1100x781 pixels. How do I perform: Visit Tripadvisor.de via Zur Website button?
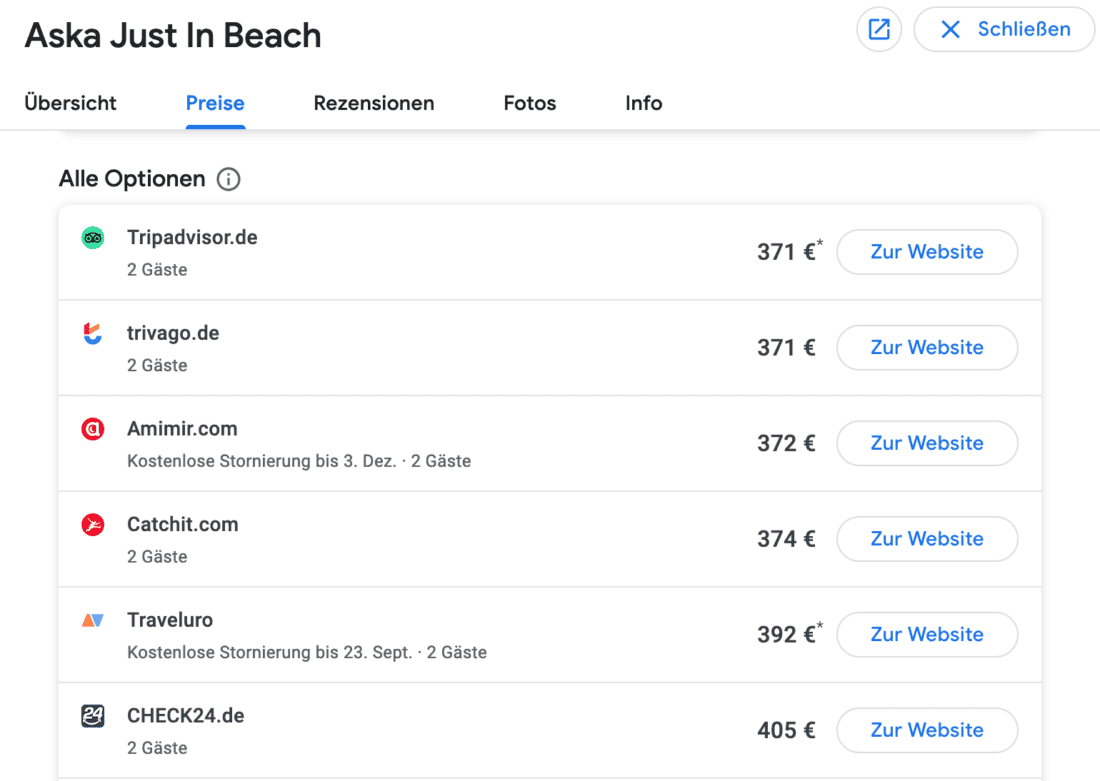pyautogui.click(x=927, y=252)
